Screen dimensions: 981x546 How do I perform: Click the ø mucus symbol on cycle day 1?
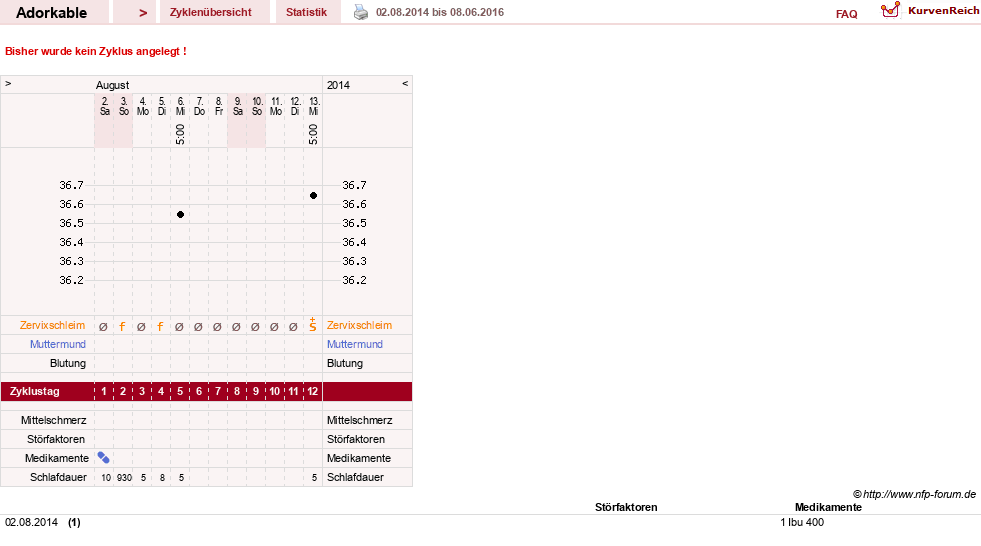(103, 326)
